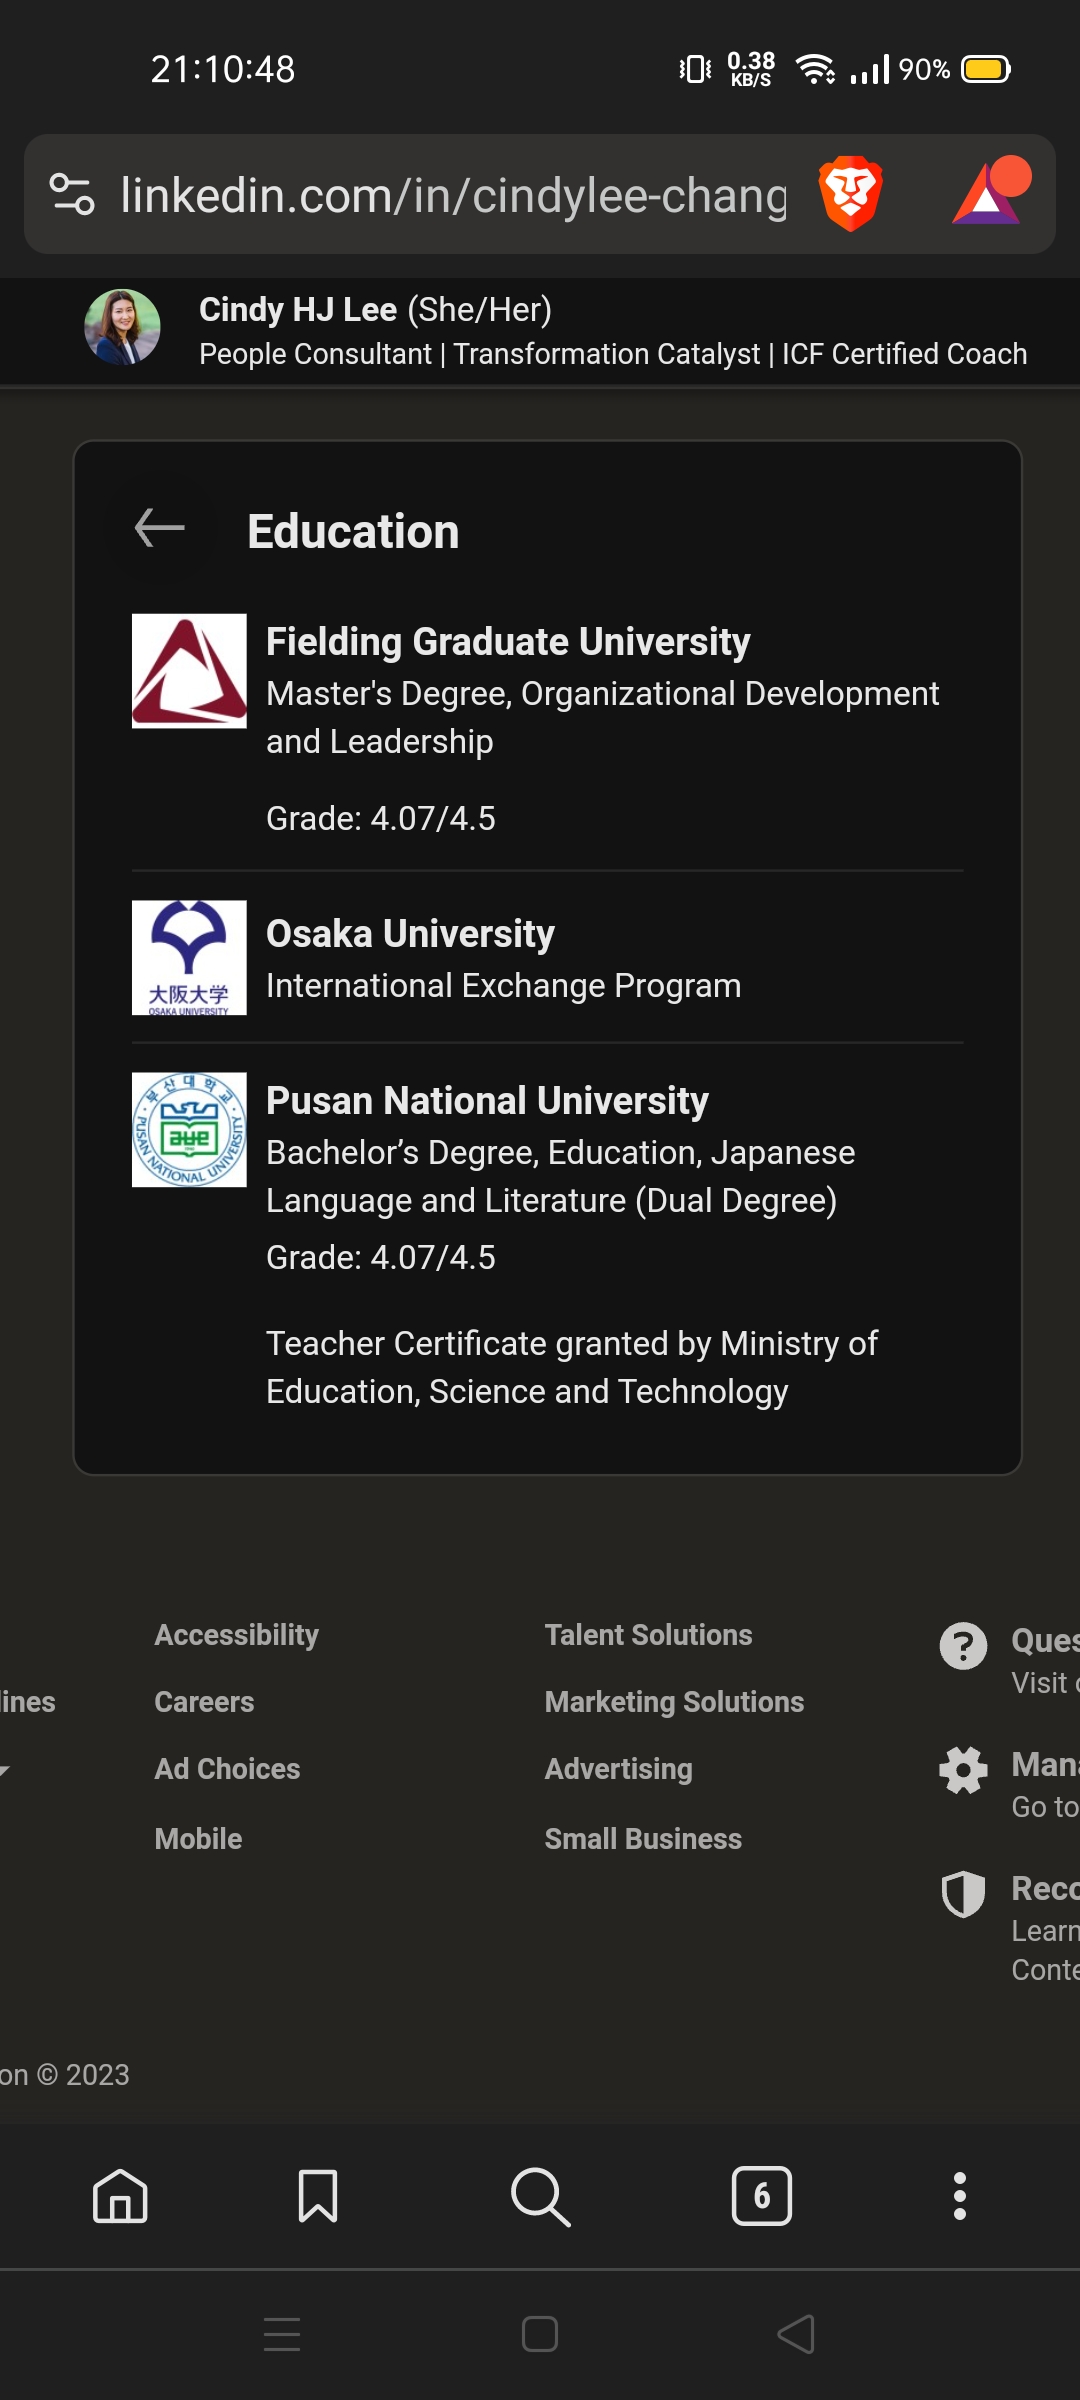Tap Cindy HJ Lee profile photo
The height and width of the screenshot is (2400, 1080).
click(122, 328)
